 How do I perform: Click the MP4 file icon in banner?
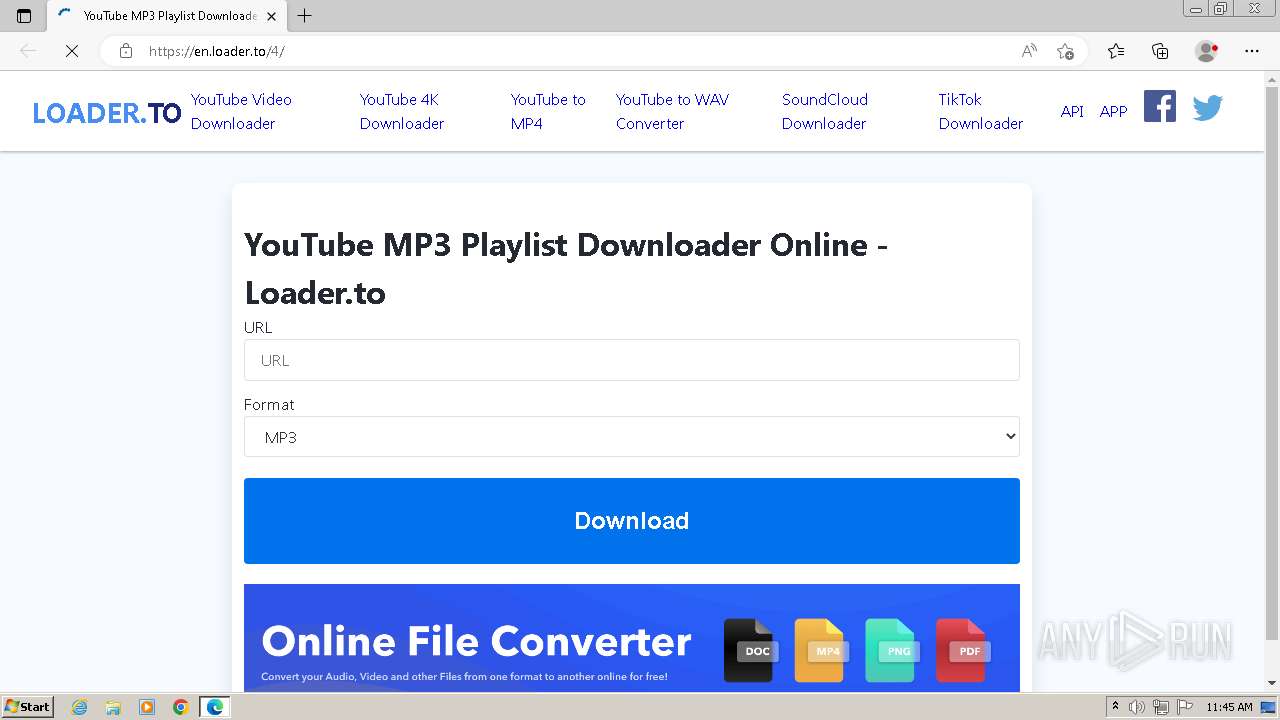click(820, 650)
